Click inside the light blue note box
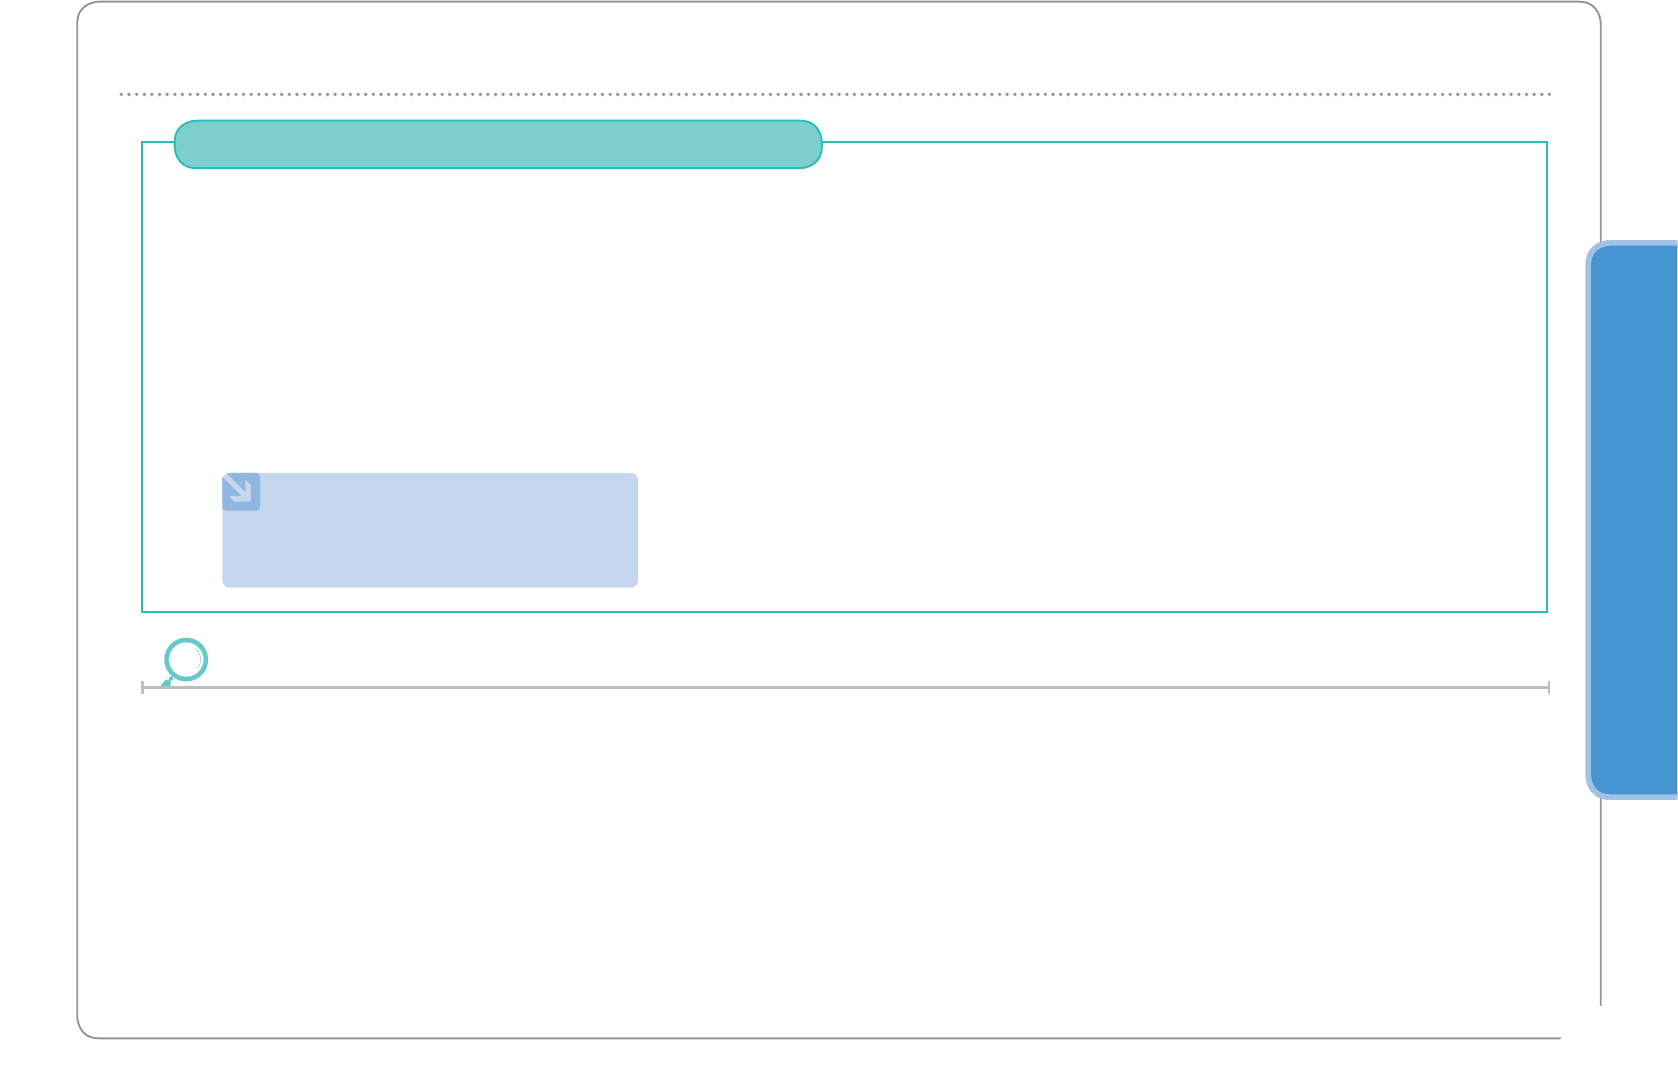 click(430, 540)
